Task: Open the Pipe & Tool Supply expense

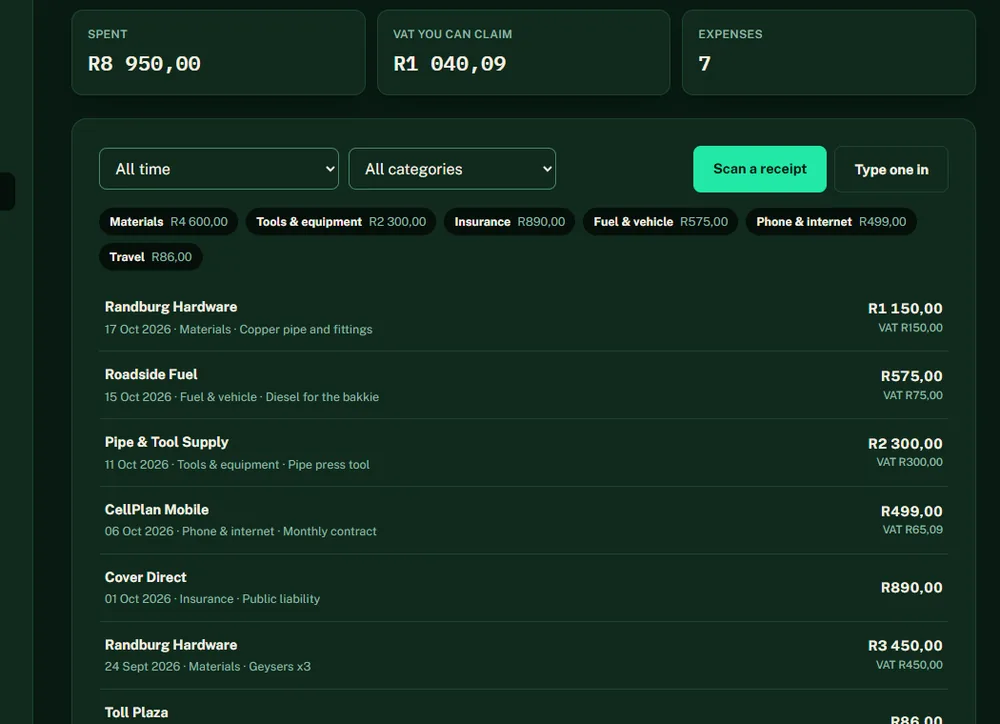Action: pyautogui.click(x=524, y=453)
